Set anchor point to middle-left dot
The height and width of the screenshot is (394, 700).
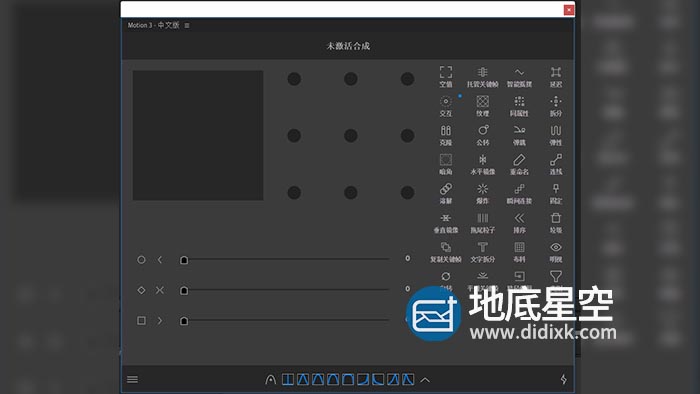click(x=294, y=136)
